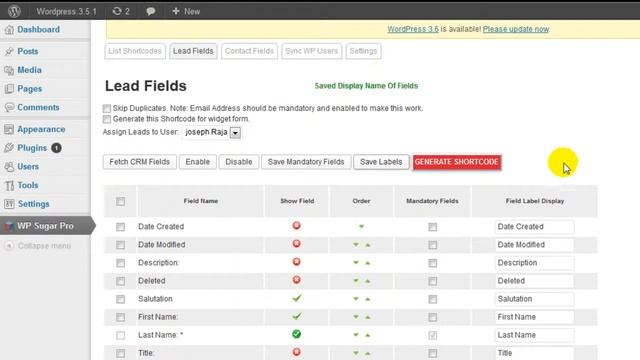Move First Name field down
The width and height of the screenshot is (640, 360).
356,317
